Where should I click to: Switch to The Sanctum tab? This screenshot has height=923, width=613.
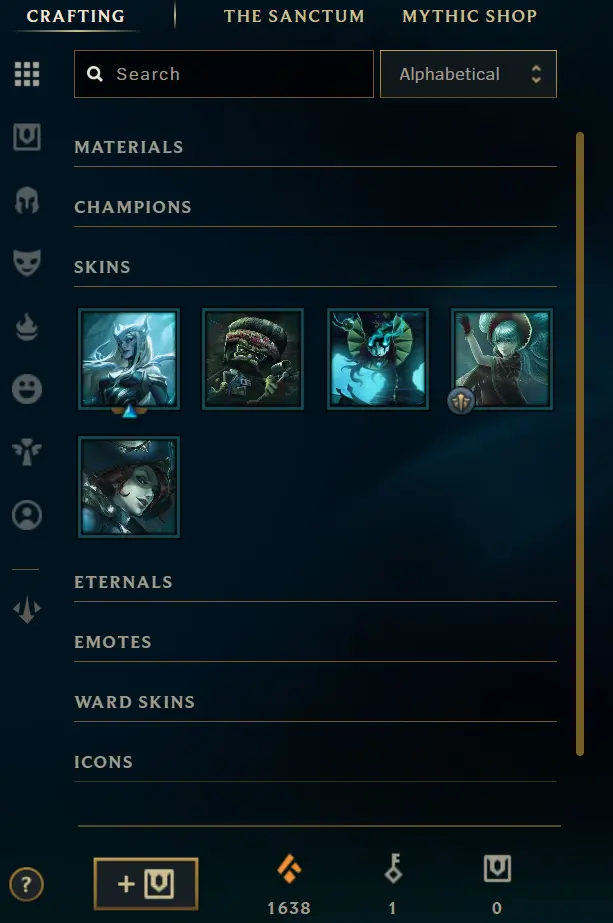(x=294, y=16)
